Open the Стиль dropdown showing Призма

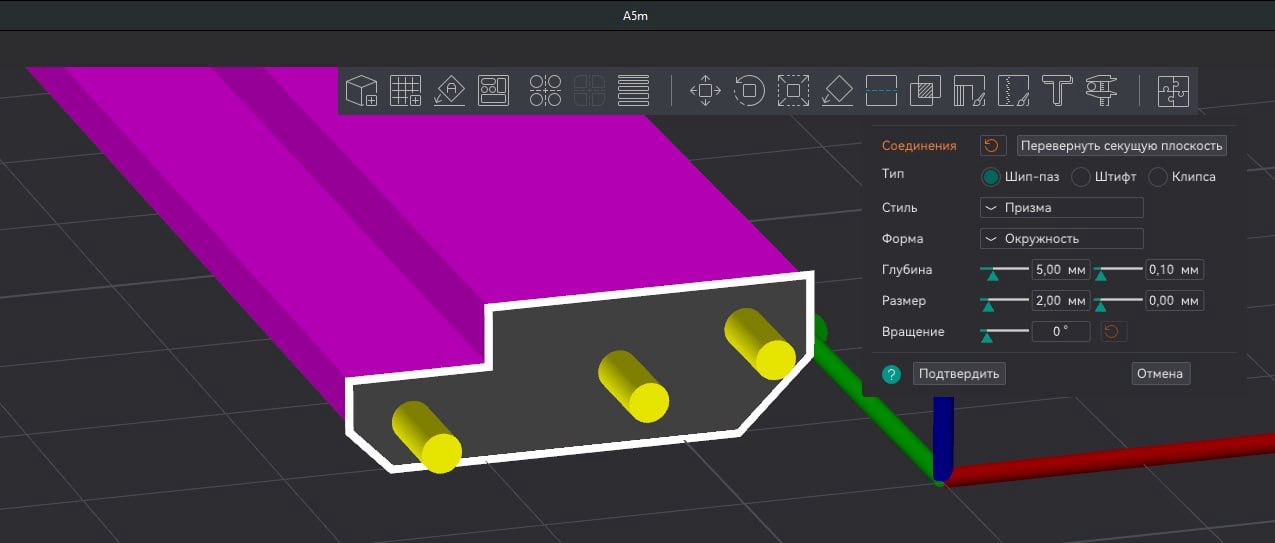(x=1061, y=208)
